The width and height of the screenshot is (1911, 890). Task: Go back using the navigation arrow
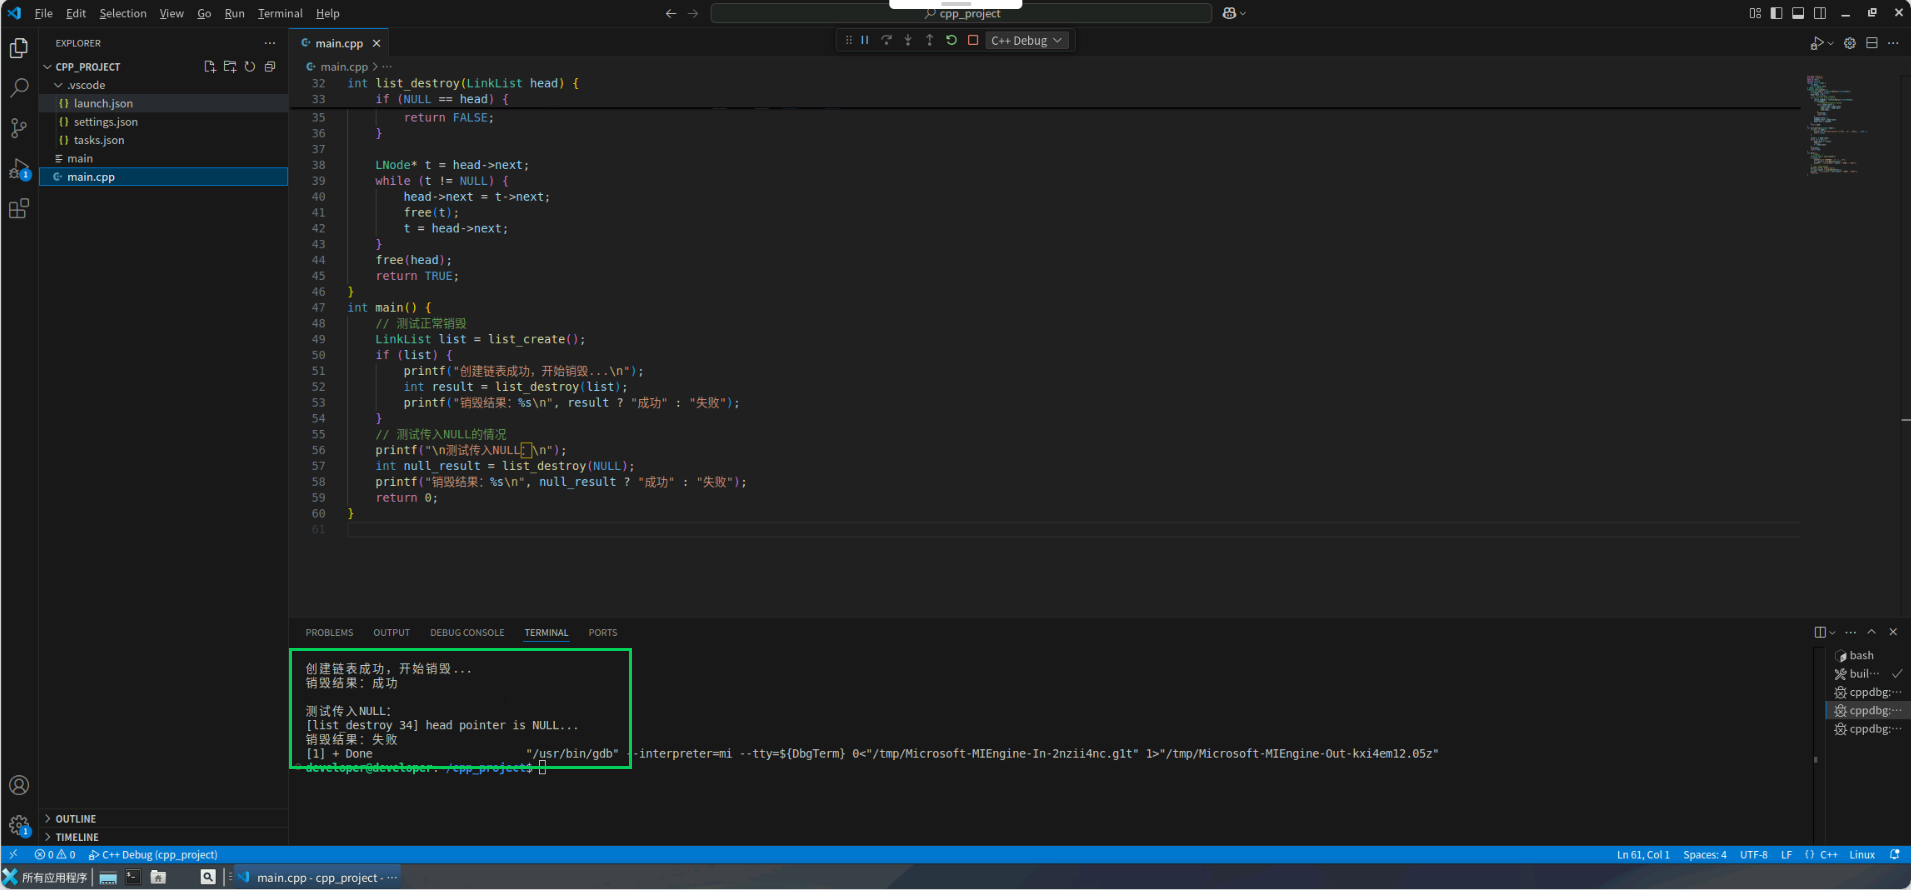point(671,13)
